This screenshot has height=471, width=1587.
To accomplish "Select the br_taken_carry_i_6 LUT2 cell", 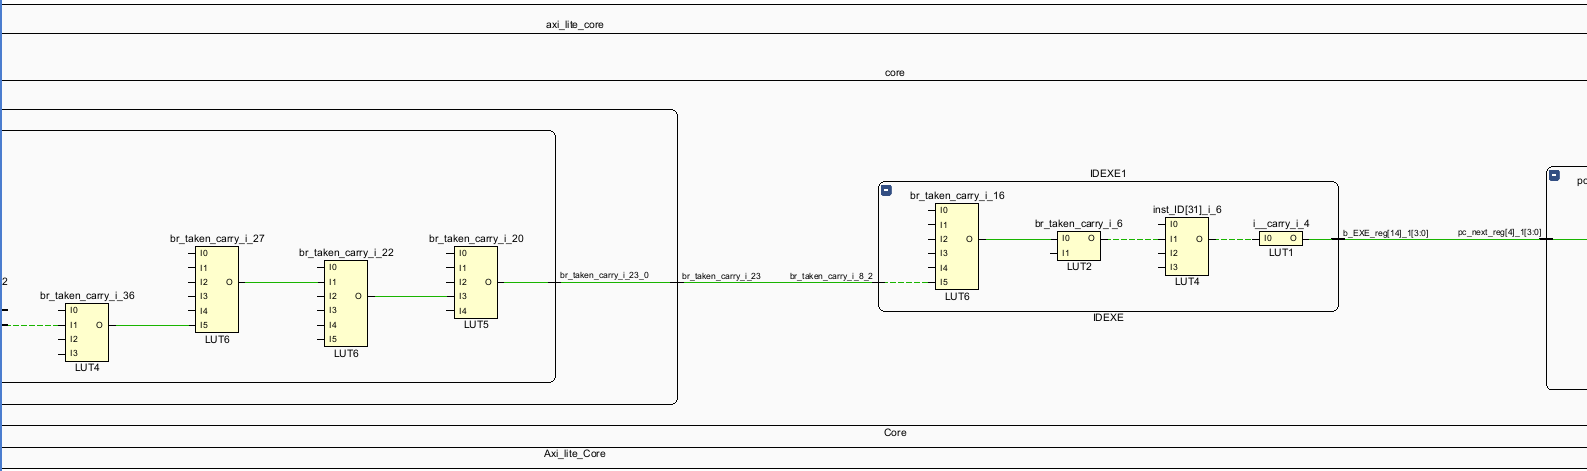I will (1079, 246).
